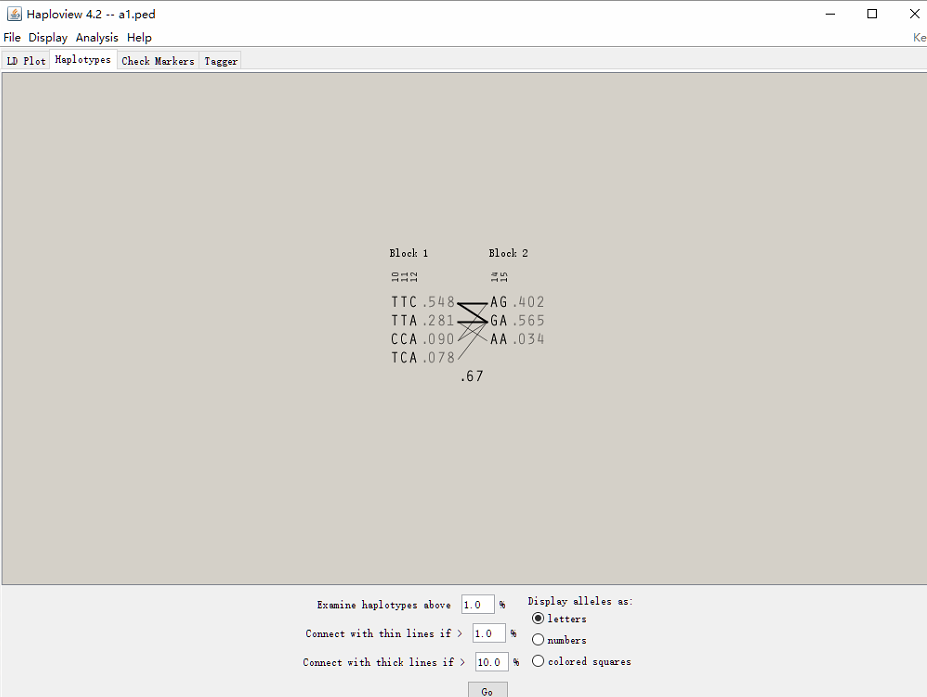Click the Block 2 label
This screenshot has width=927, height=697.
click(508, 253)
